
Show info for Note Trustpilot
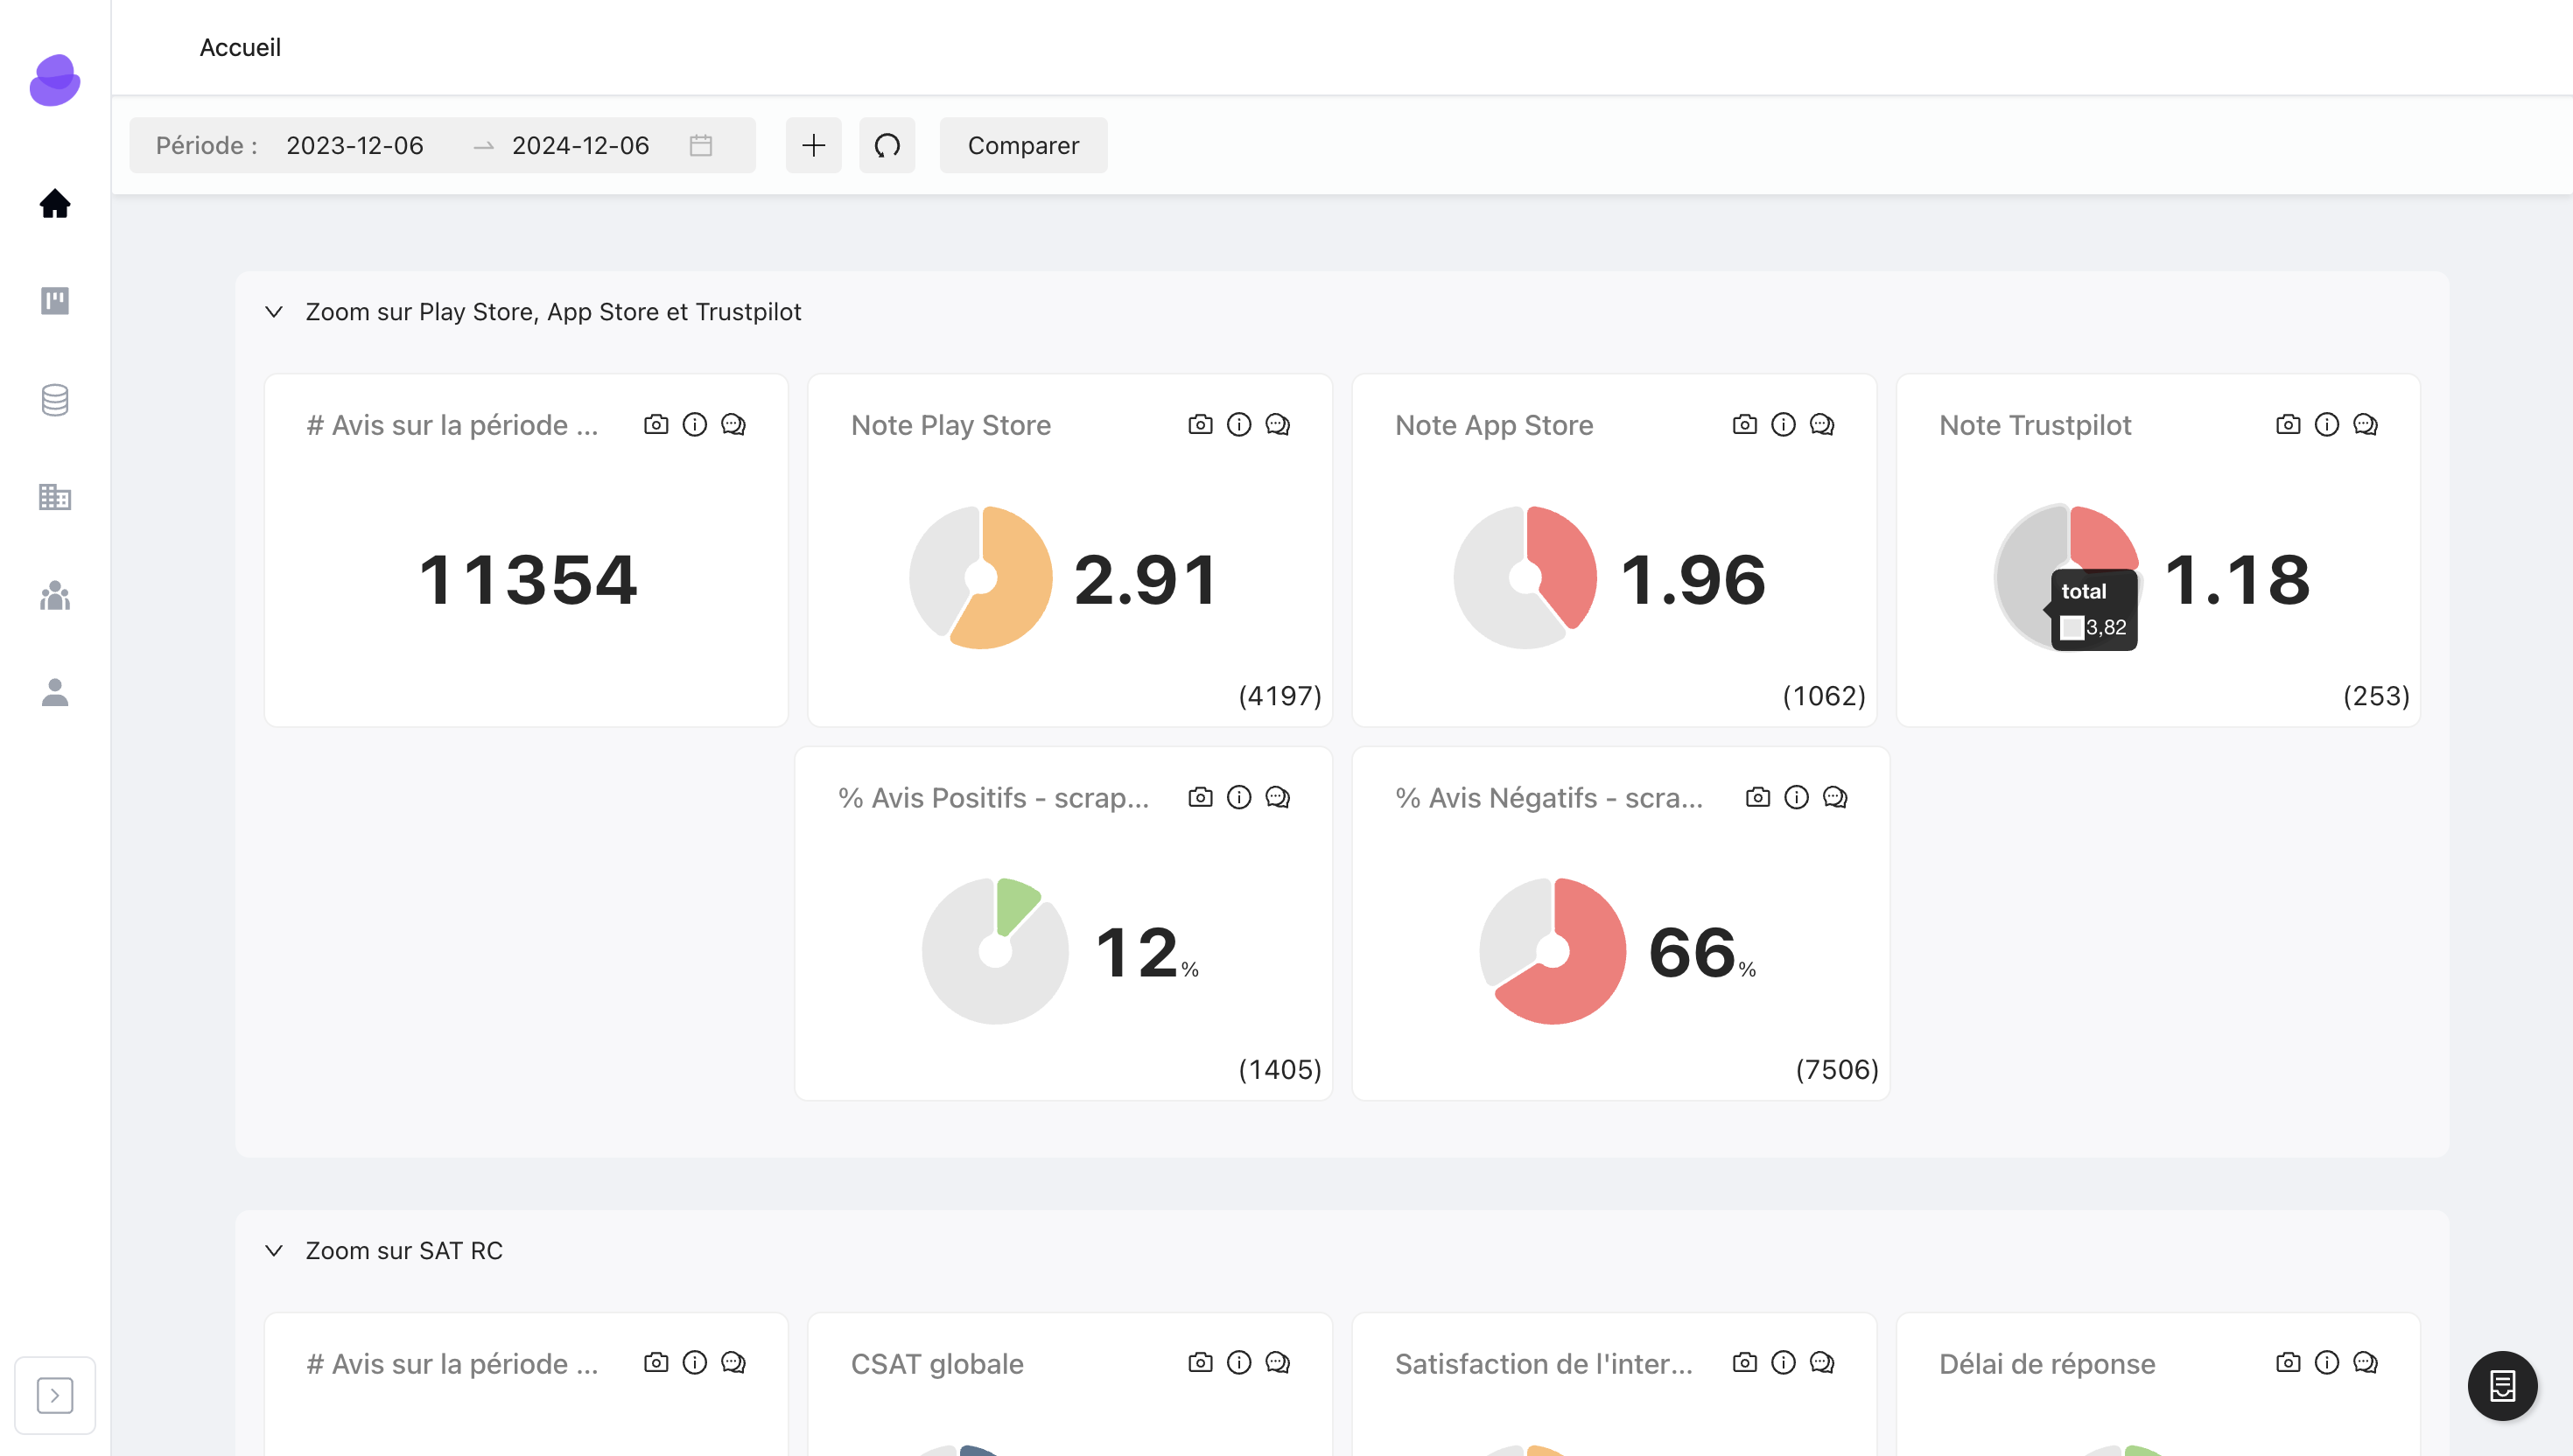coord(2327,425)
